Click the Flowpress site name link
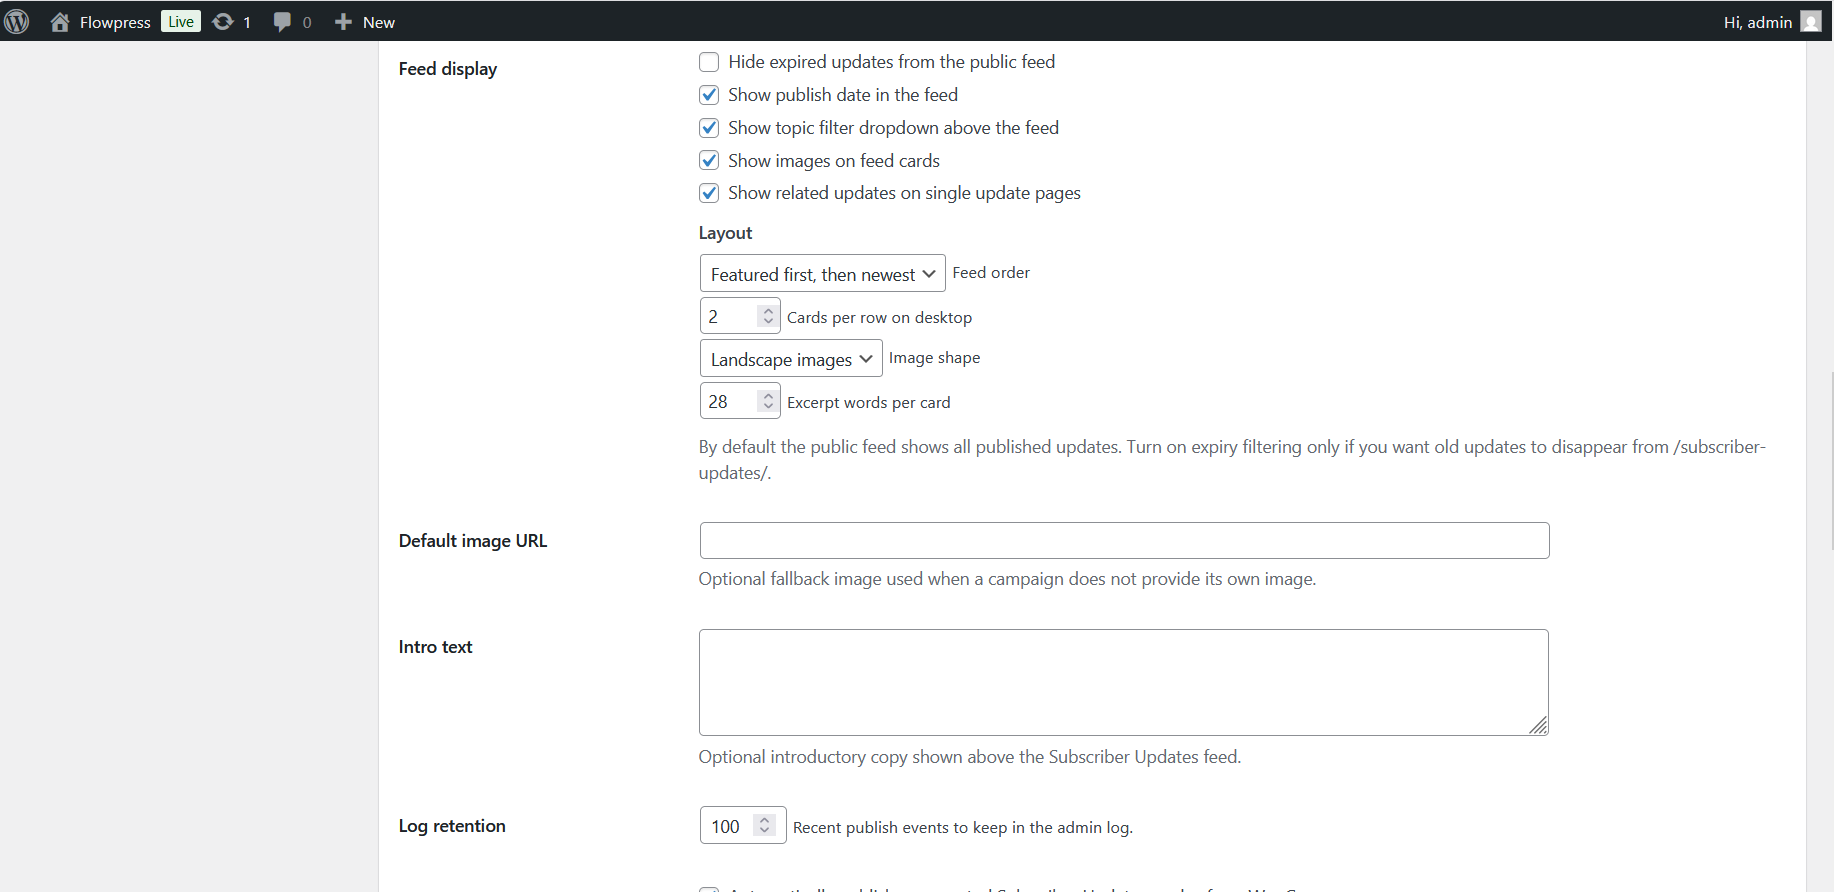The image size is (1834, 892). [x=115, y=22]
